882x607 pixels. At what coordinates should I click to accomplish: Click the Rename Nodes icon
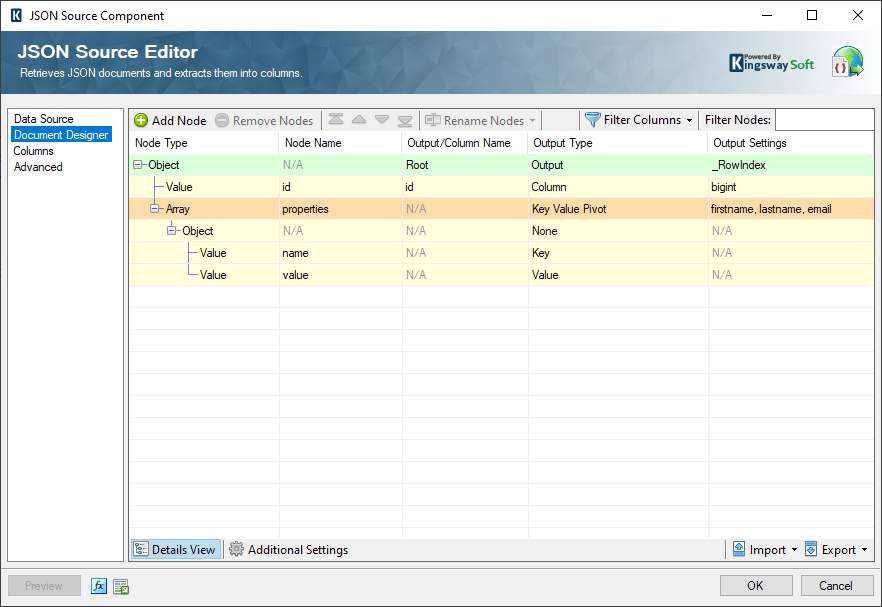click(x=434, y=120)
